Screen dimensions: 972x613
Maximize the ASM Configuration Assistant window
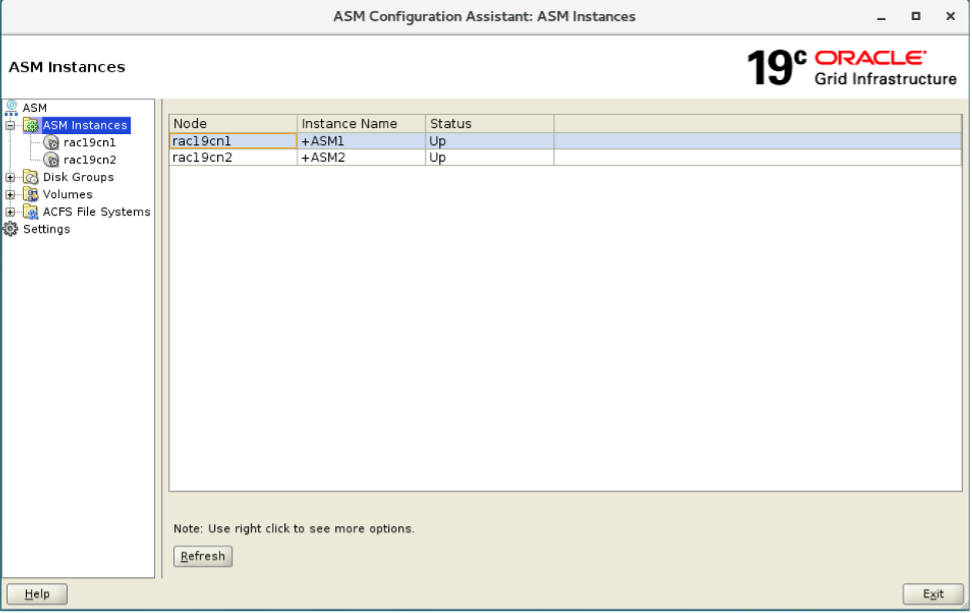tap(916, 17)
